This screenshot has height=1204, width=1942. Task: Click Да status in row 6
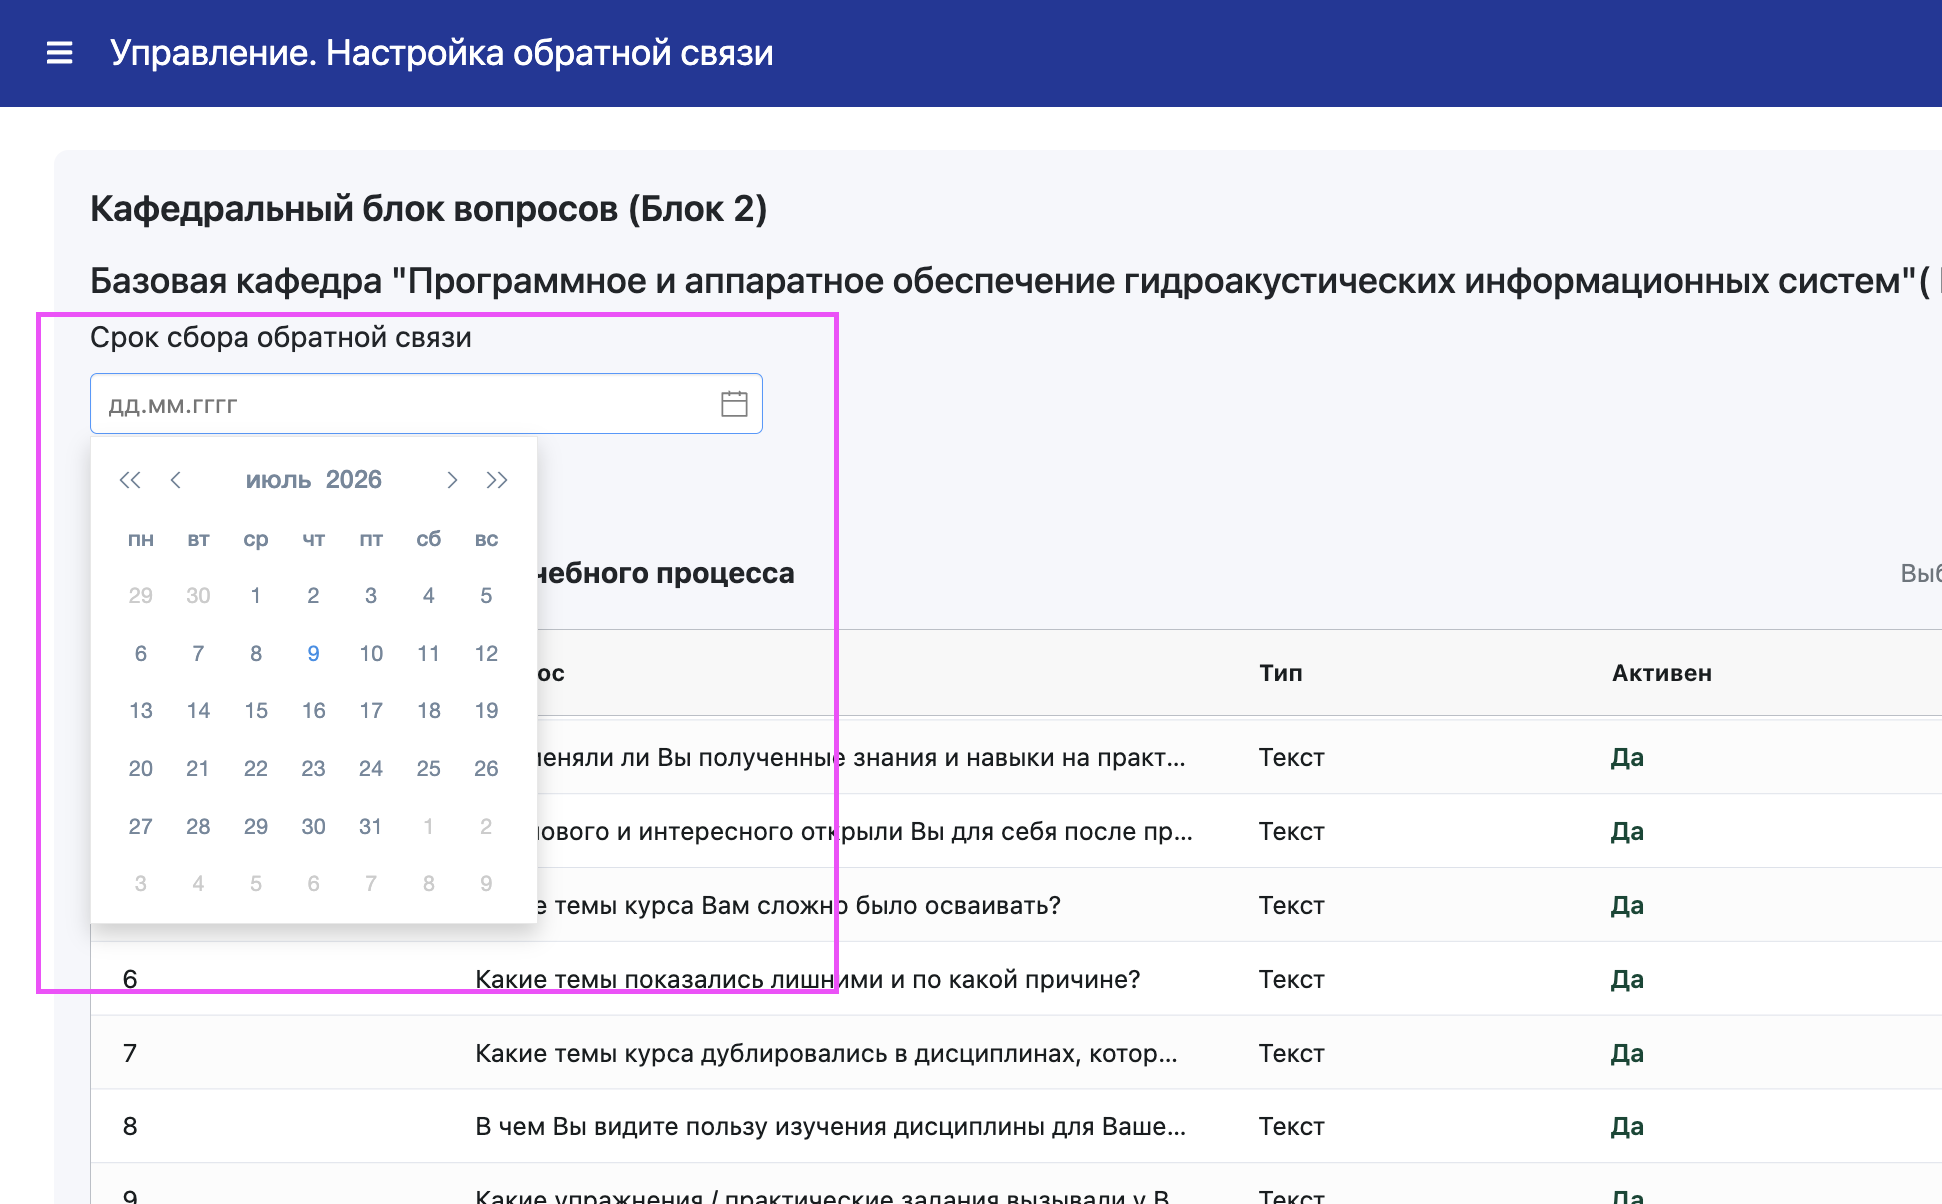pos(1627,979)
